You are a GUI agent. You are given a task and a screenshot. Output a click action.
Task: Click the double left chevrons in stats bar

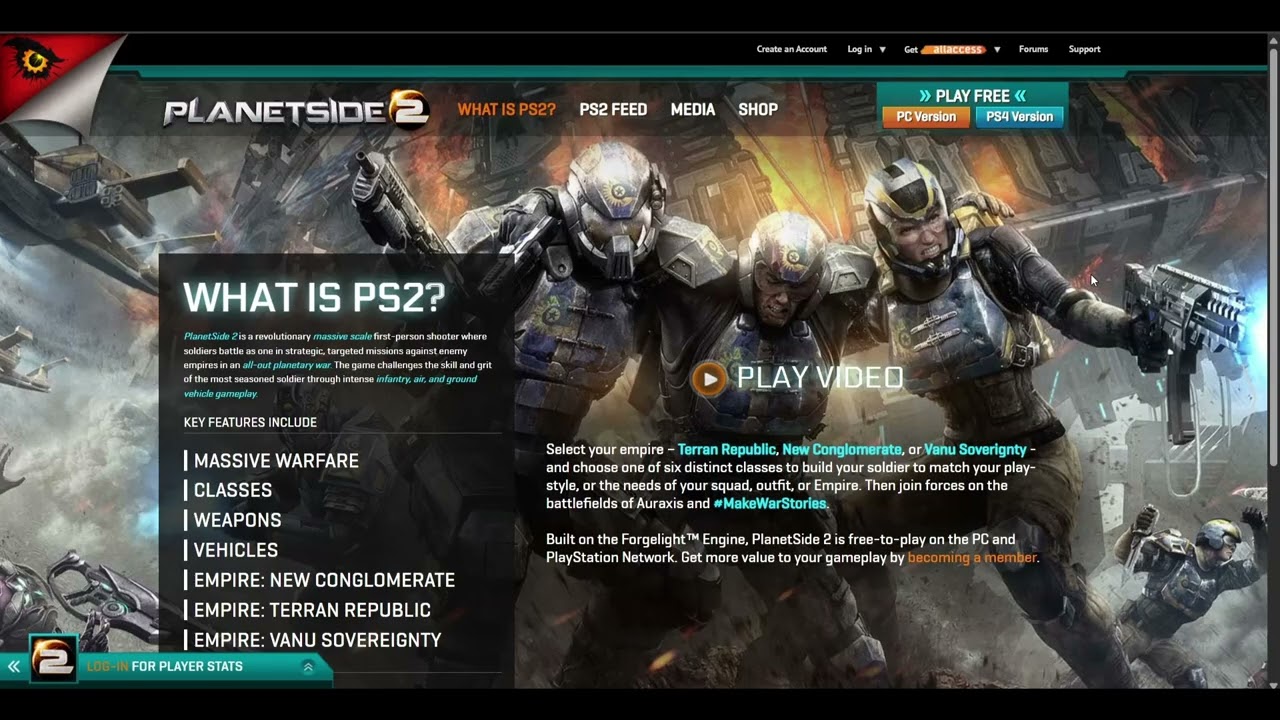point(14,666)
